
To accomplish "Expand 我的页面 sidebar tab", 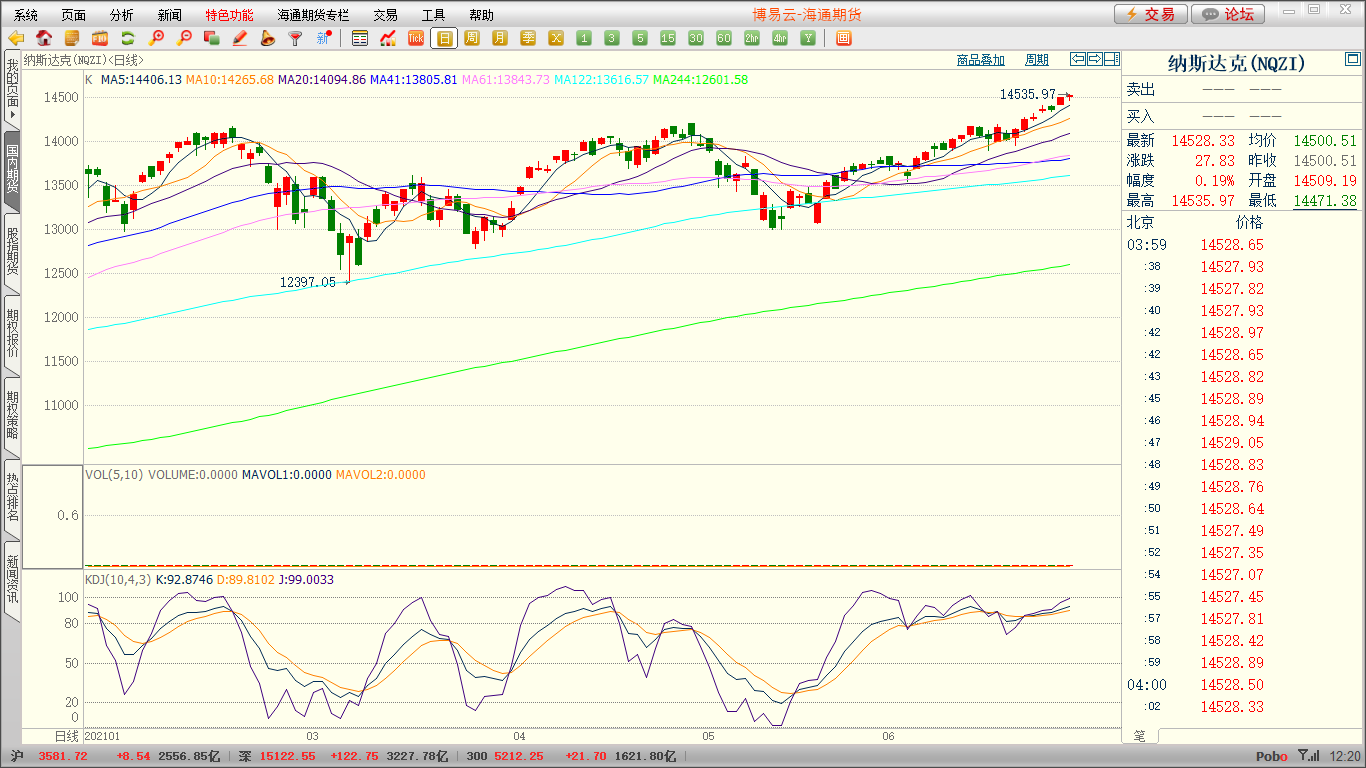I will [x=12, y=90].
